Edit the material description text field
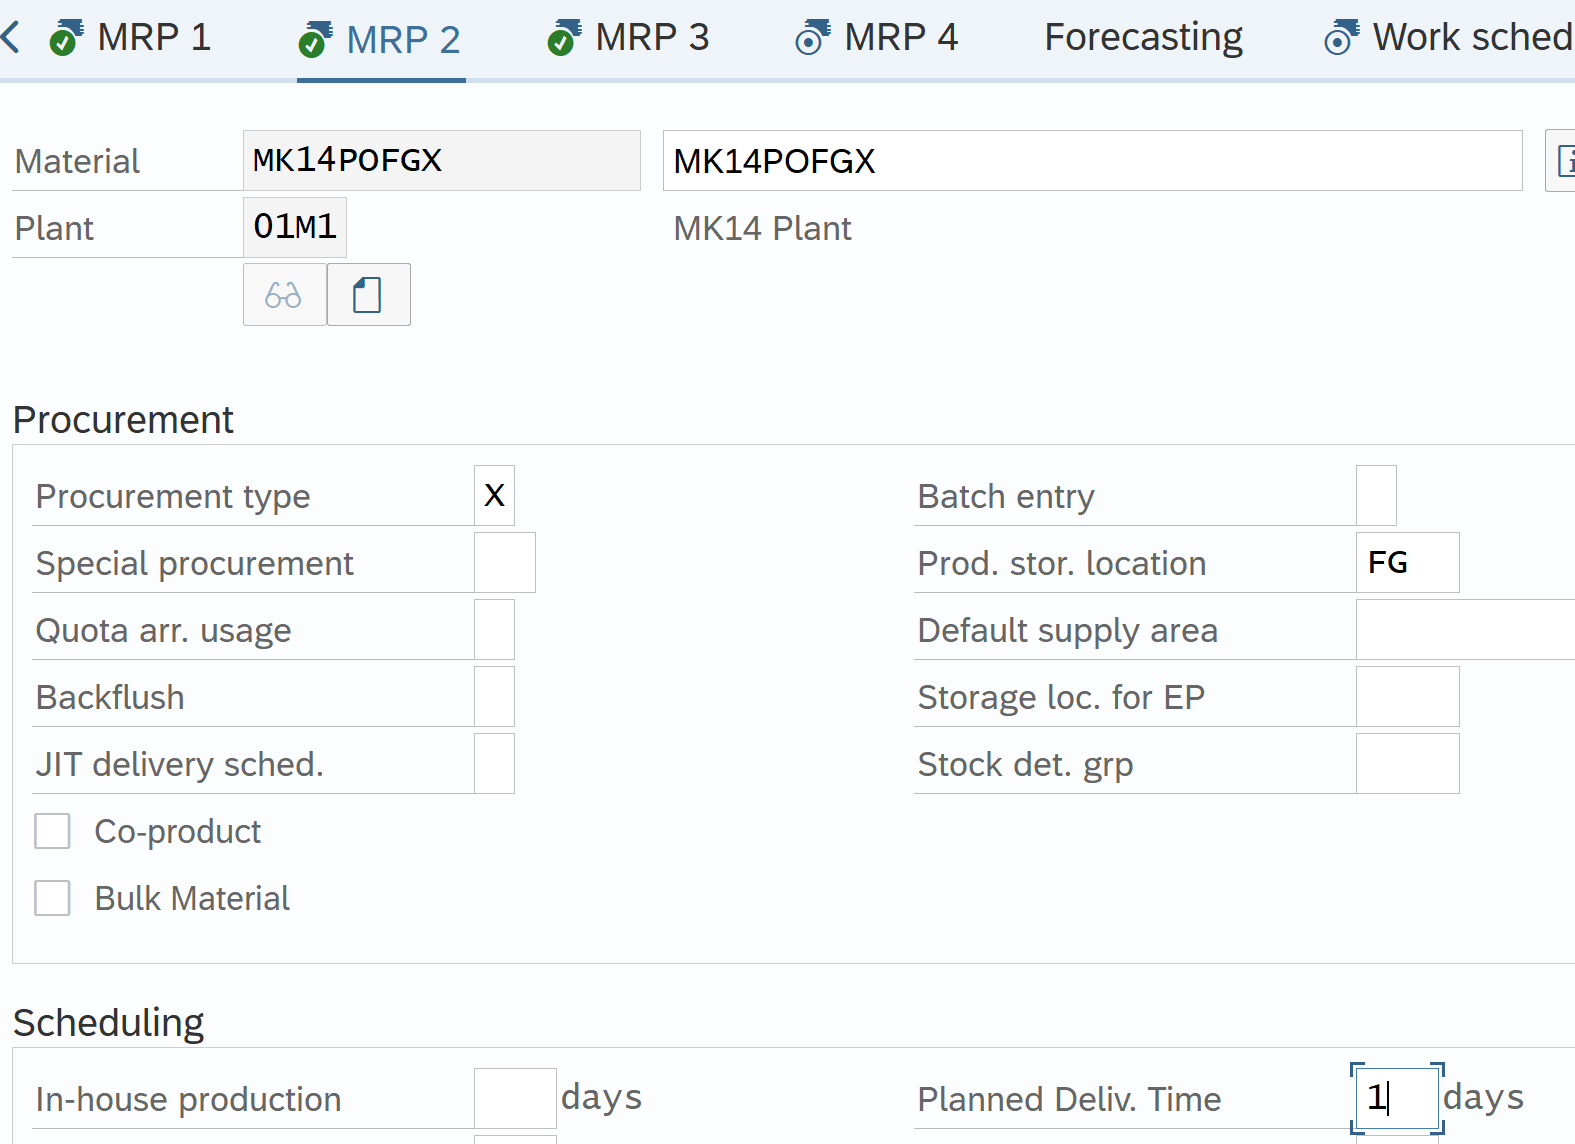Viewport: 1575px width, 1144px height. (1092, 160)
